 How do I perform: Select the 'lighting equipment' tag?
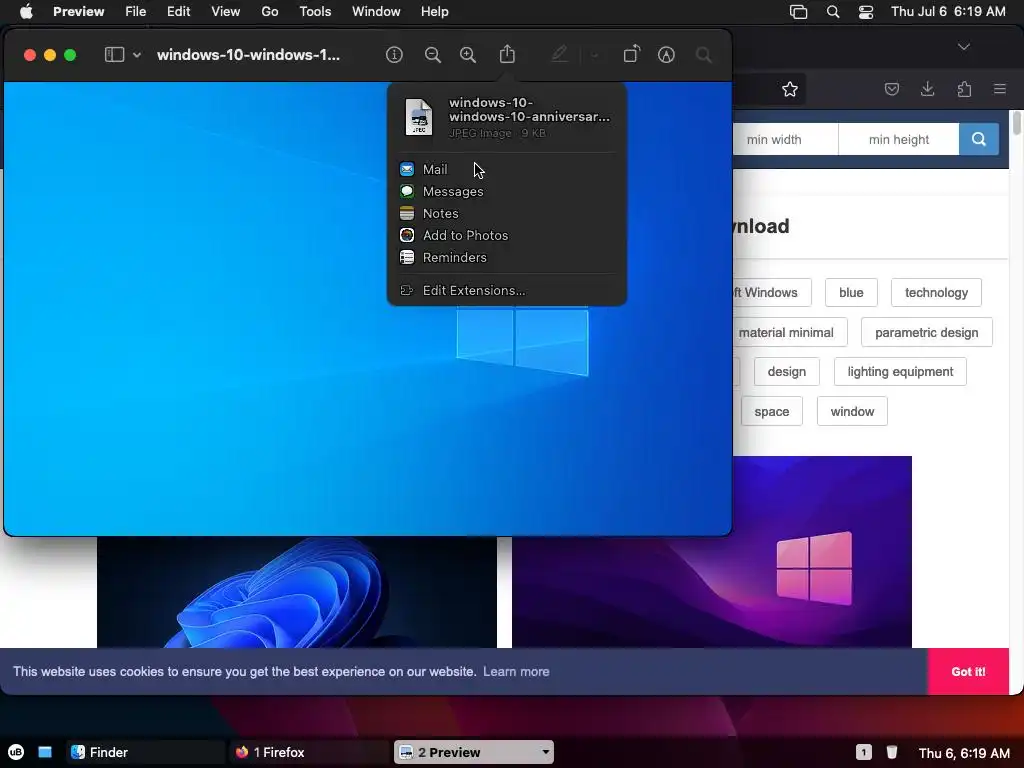900,372
